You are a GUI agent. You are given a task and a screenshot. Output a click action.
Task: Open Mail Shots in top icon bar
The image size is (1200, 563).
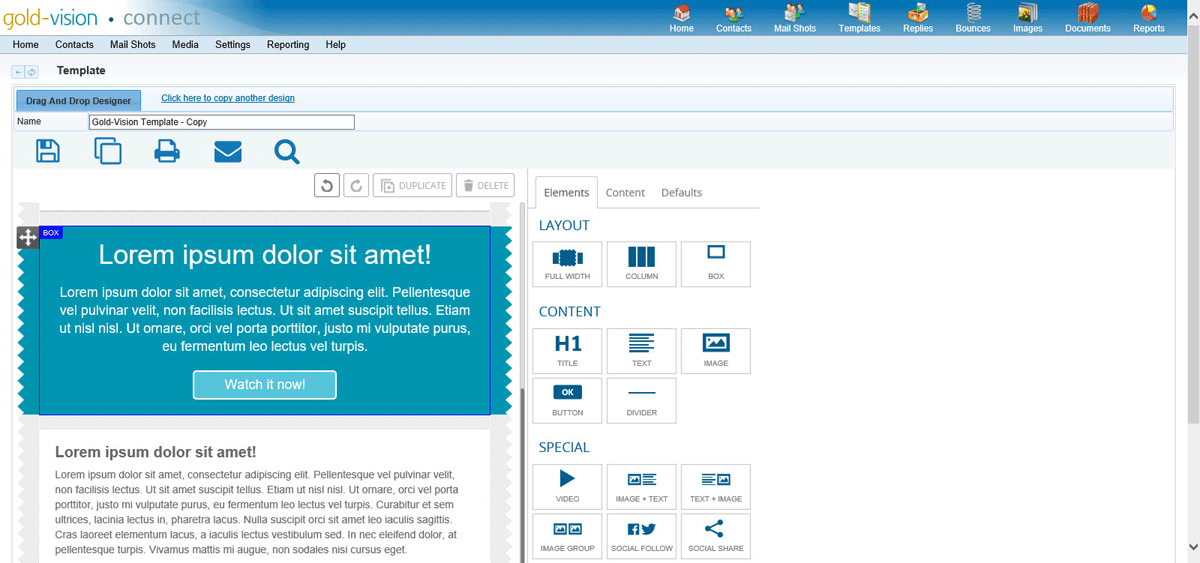tap(795, 18)
